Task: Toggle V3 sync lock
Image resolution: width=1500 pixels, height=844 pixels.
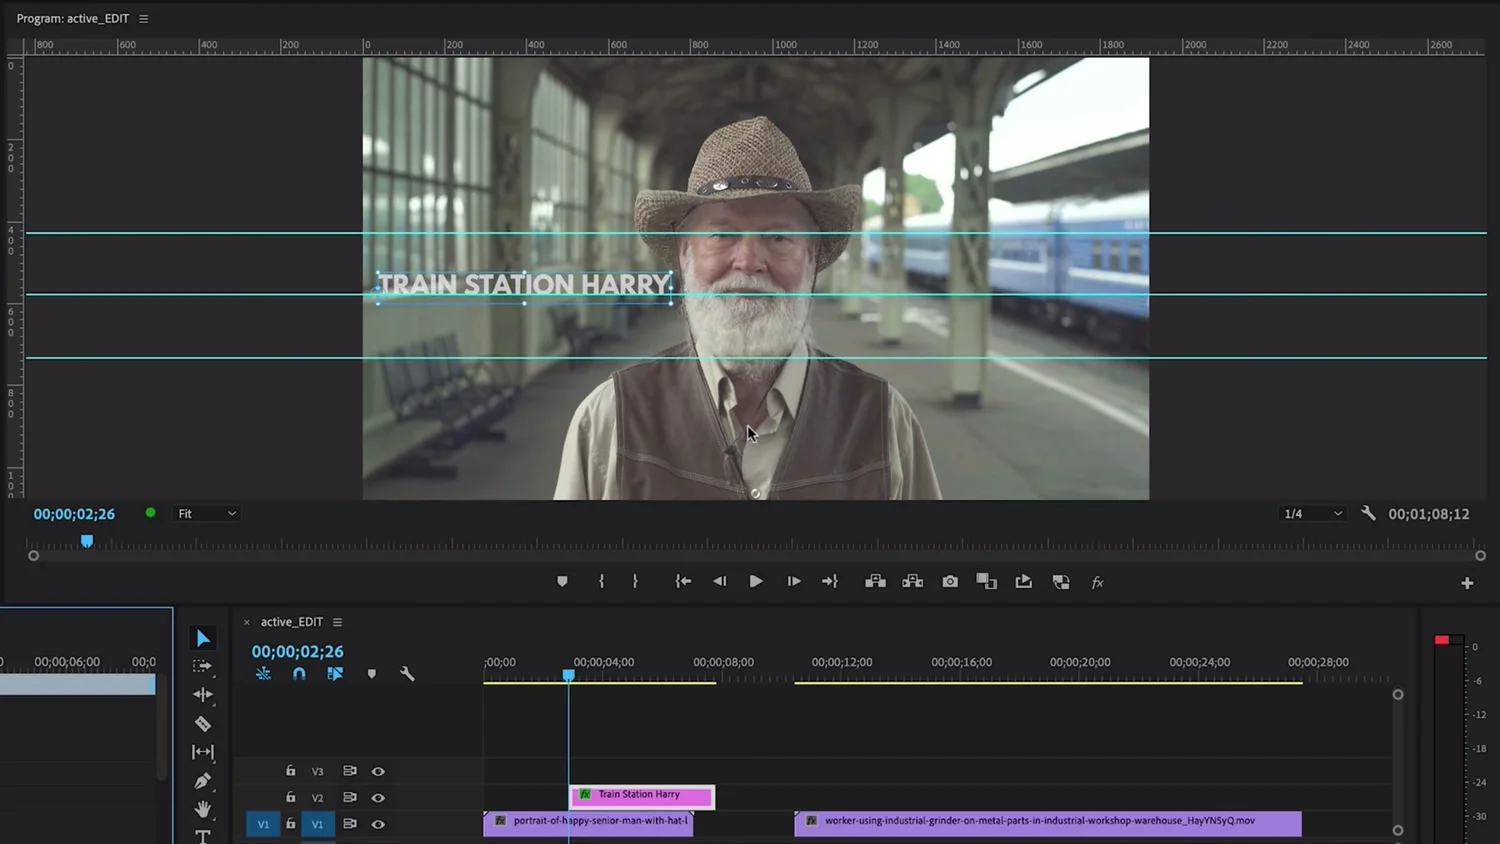Action: tap(350, 771)
